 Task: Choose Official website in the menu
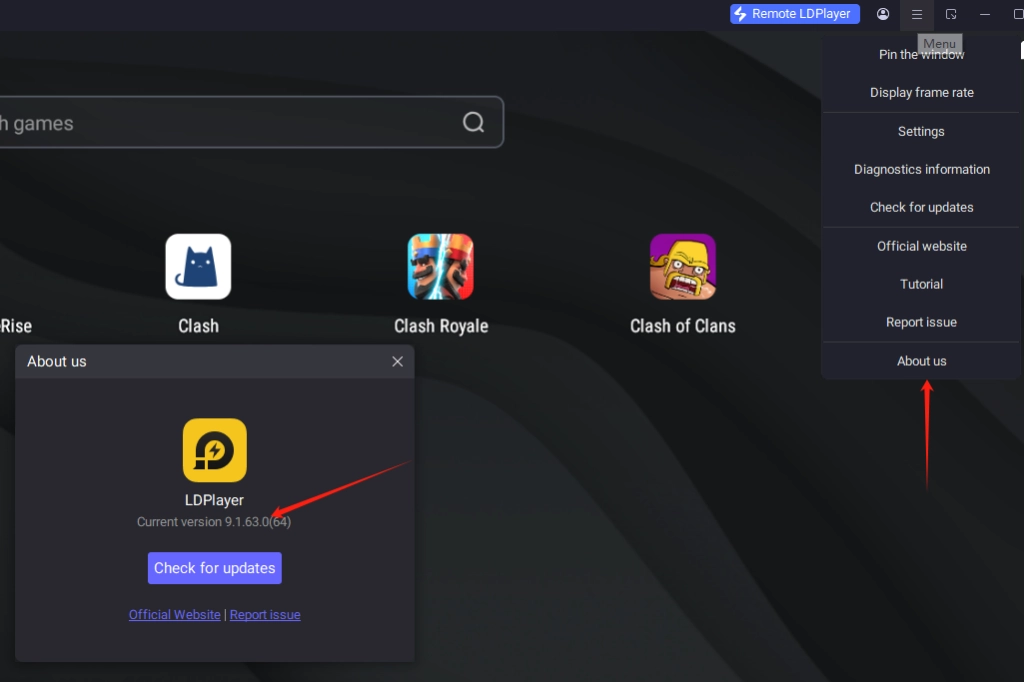[921, 246]
